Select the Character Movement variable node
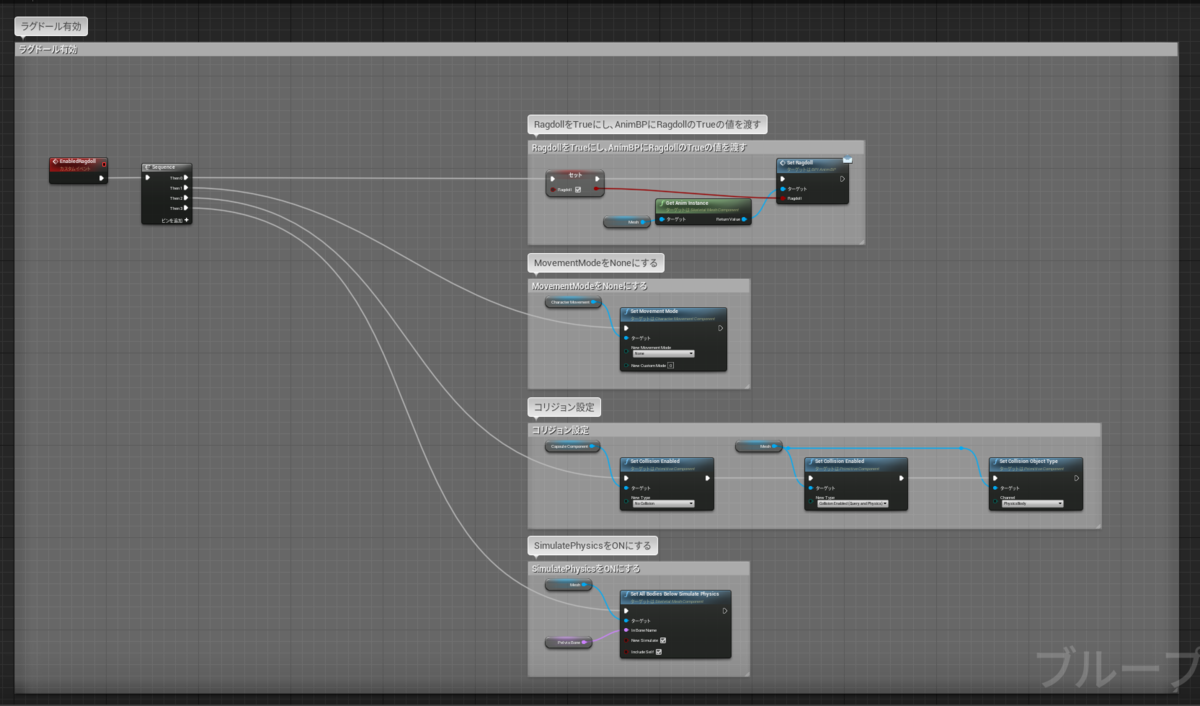The height and width of the screenshot is (706, 1200). click(x=573, y=302)
